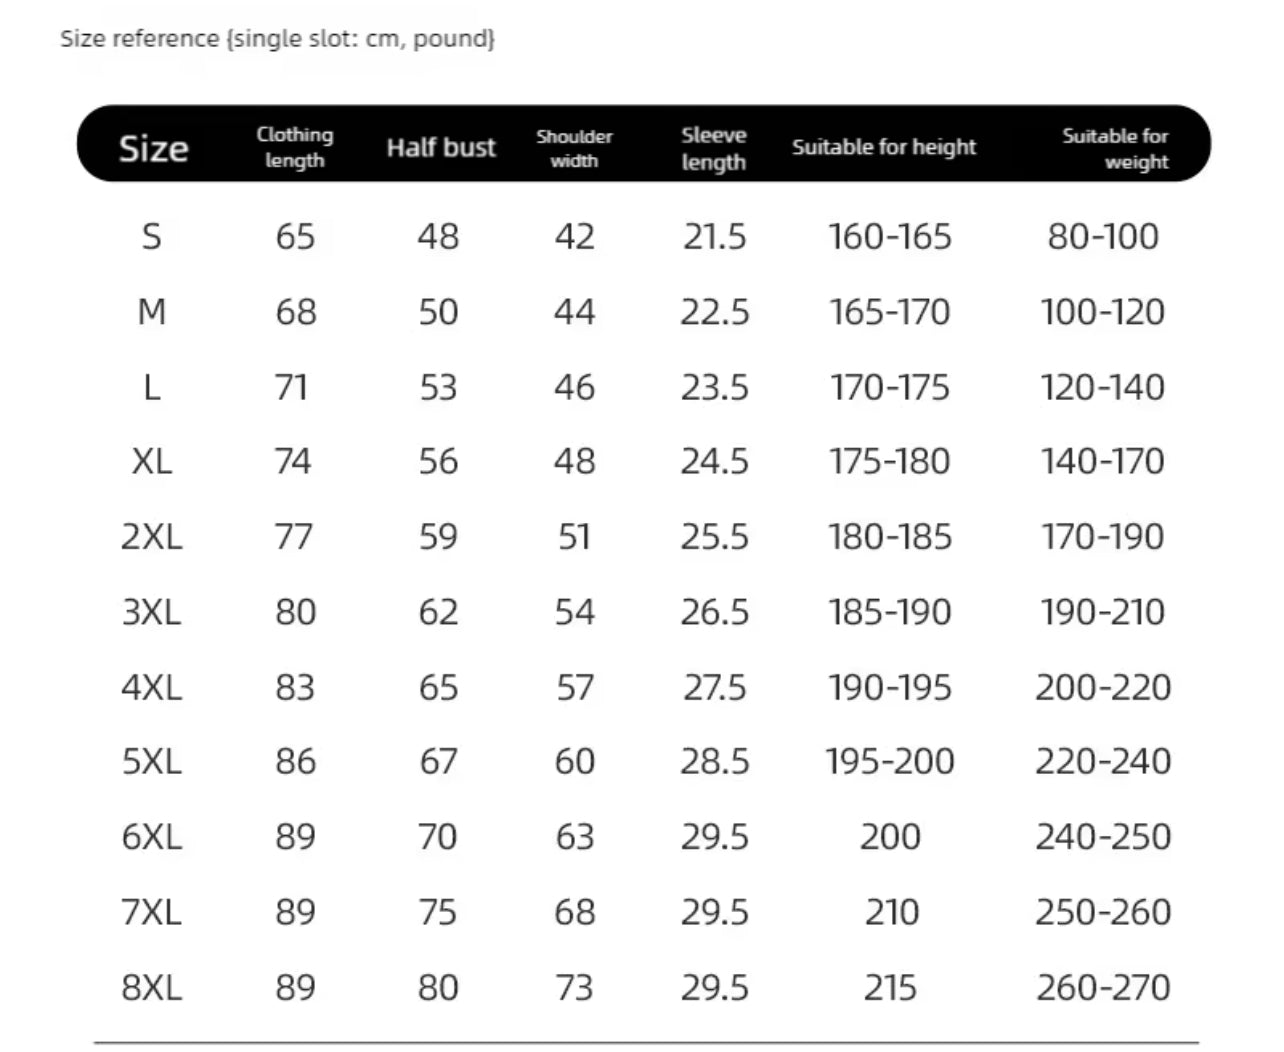Click the "Half bust" column header
This screenshot has height=1052, width=1284.
point(441,148)
